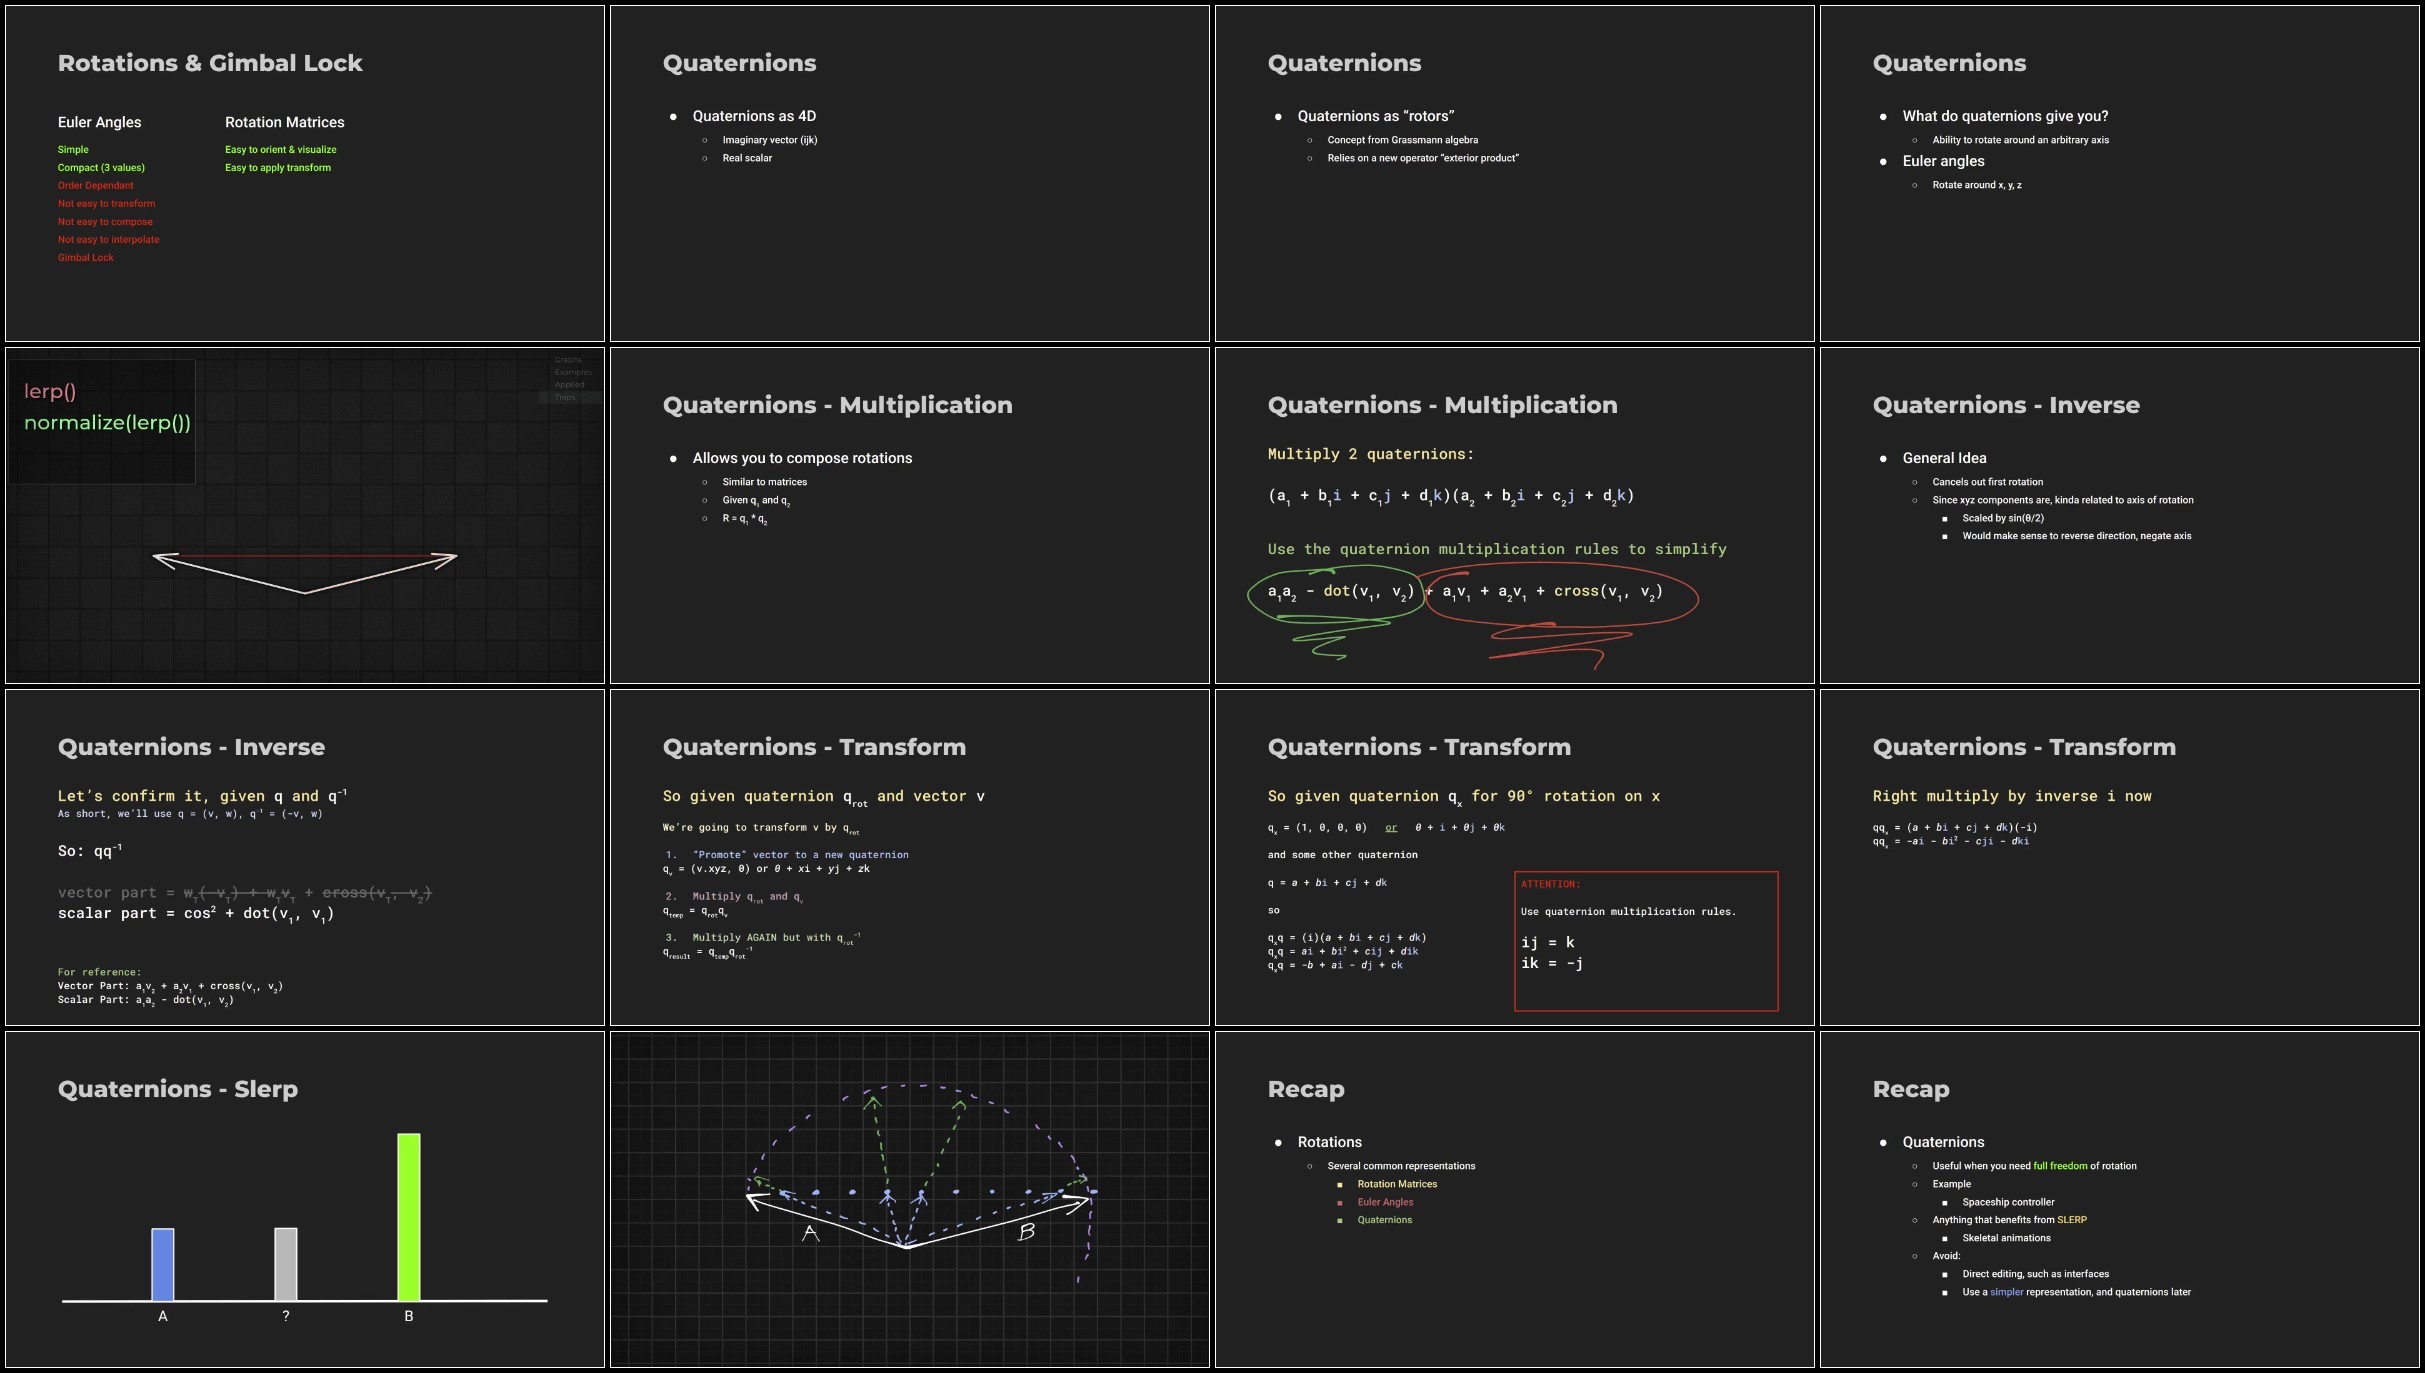Image resolution: width=2425 pixels, height=1373 pixels.
Task: Click the red 'lerp()' label
Action: click(x=50, y=391)
